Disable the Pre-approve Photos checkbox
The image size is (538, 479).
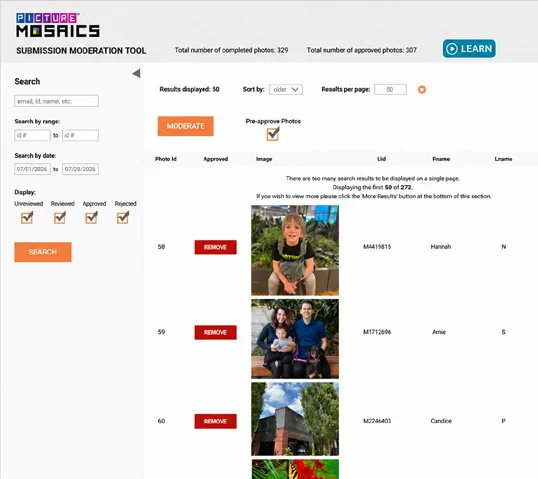click(x=273, y=134)
